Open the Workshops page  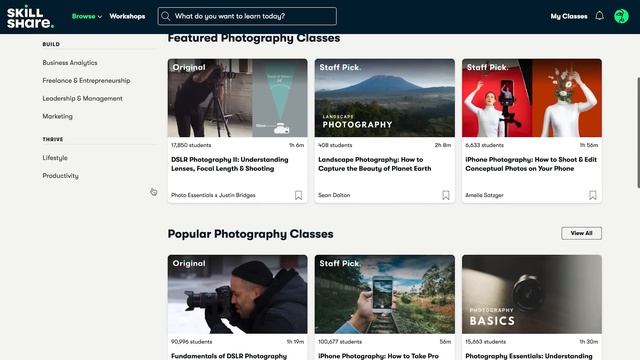point(127,16)
